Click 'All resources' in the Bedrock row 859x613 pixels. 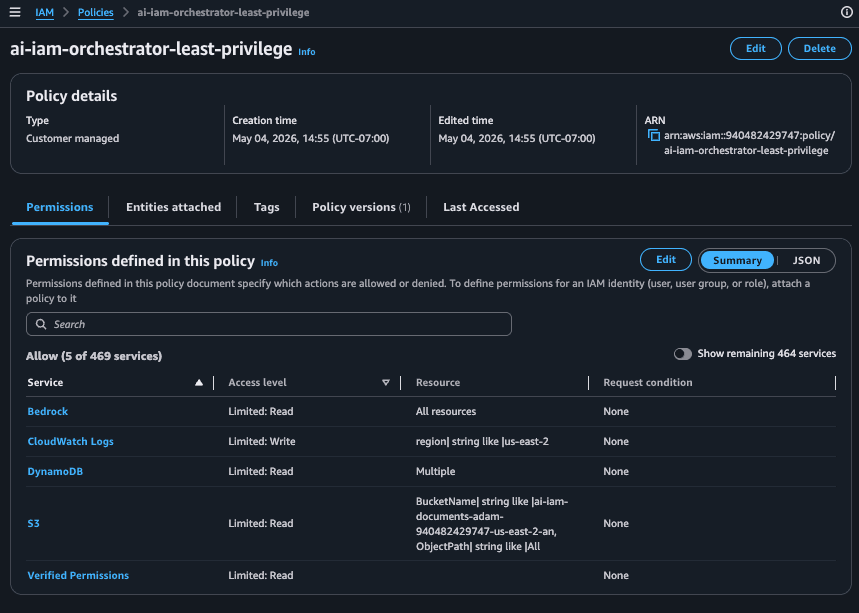coord(446,411)
